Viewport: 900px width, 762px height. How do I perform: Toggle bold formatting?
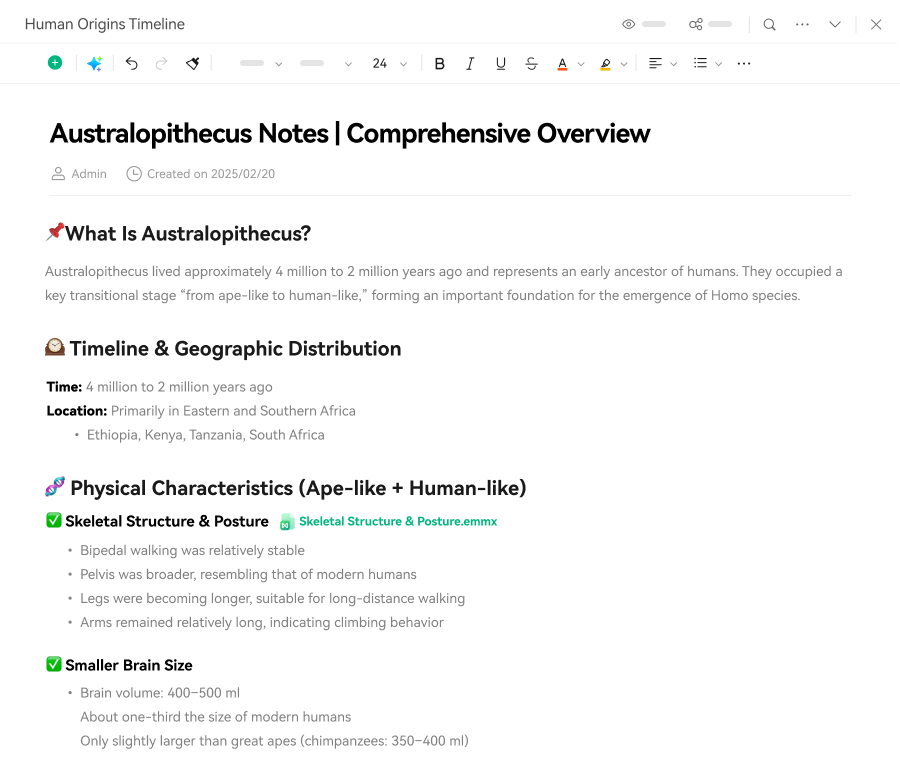(x=440, y=64)
